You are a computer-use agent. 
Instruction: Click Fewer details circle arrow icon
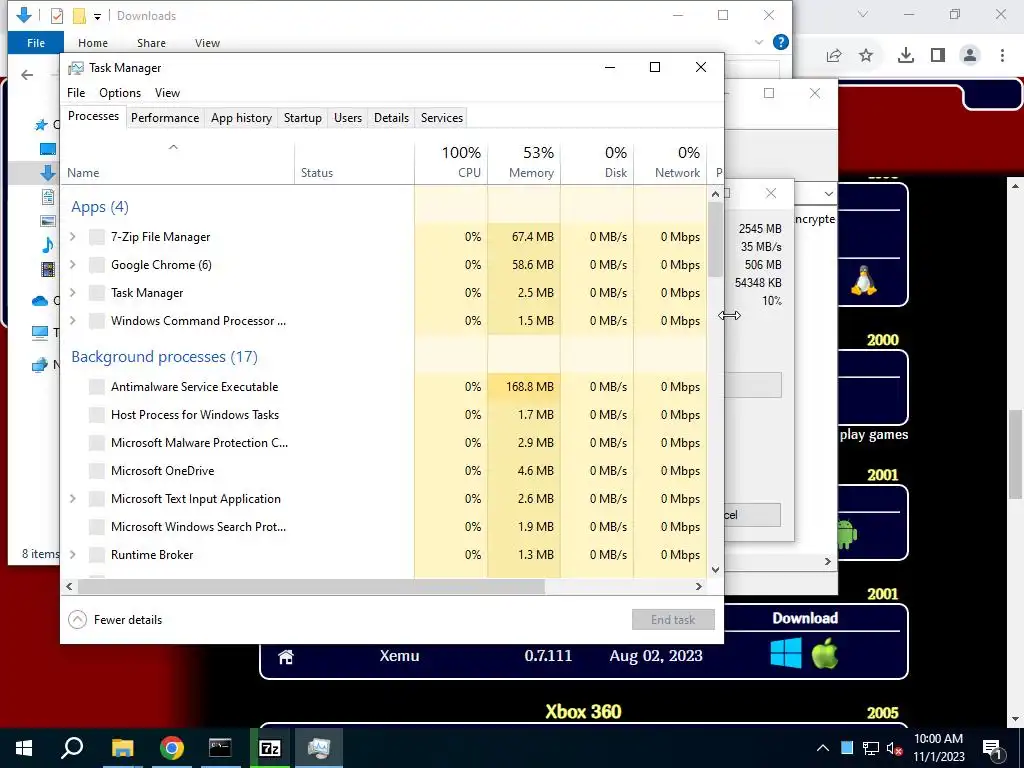click(77, 620)
